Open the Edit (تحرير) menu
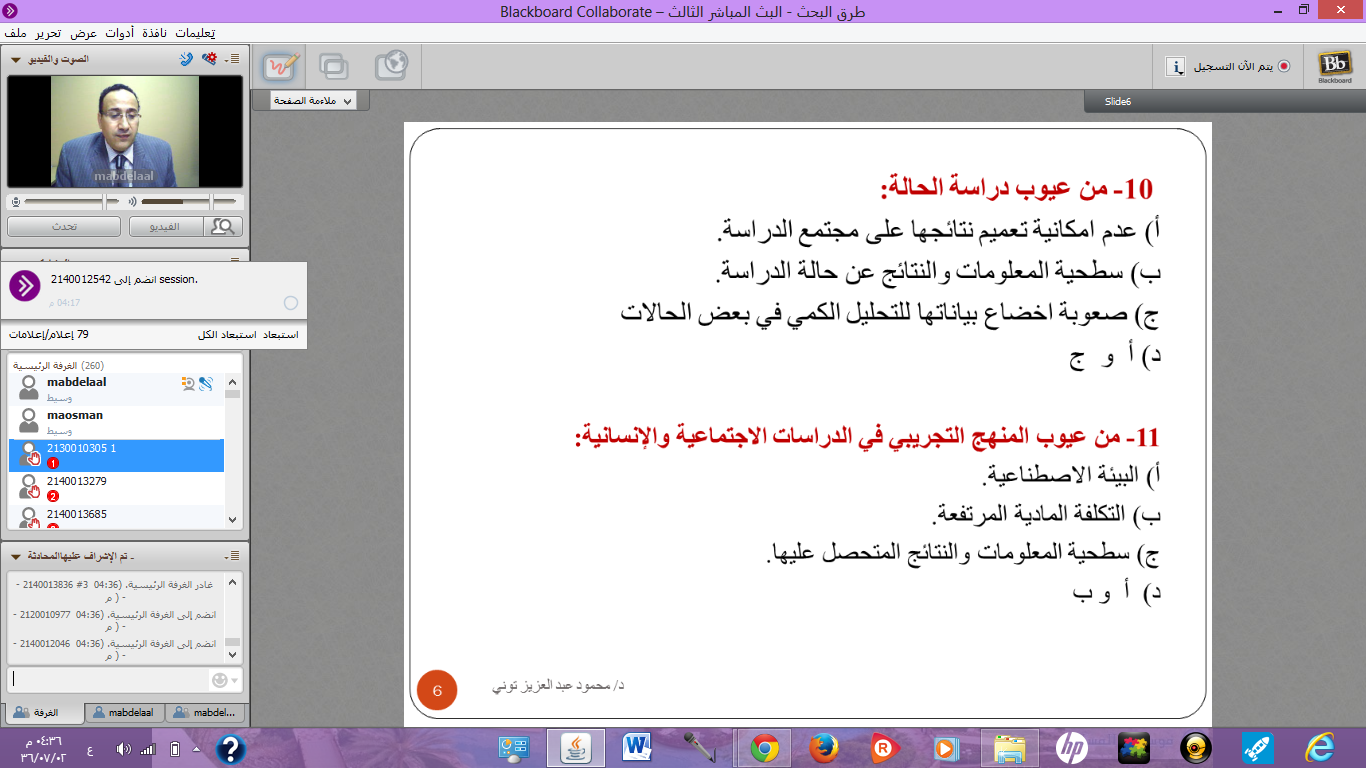1366x768 pixels. (50, 33)
